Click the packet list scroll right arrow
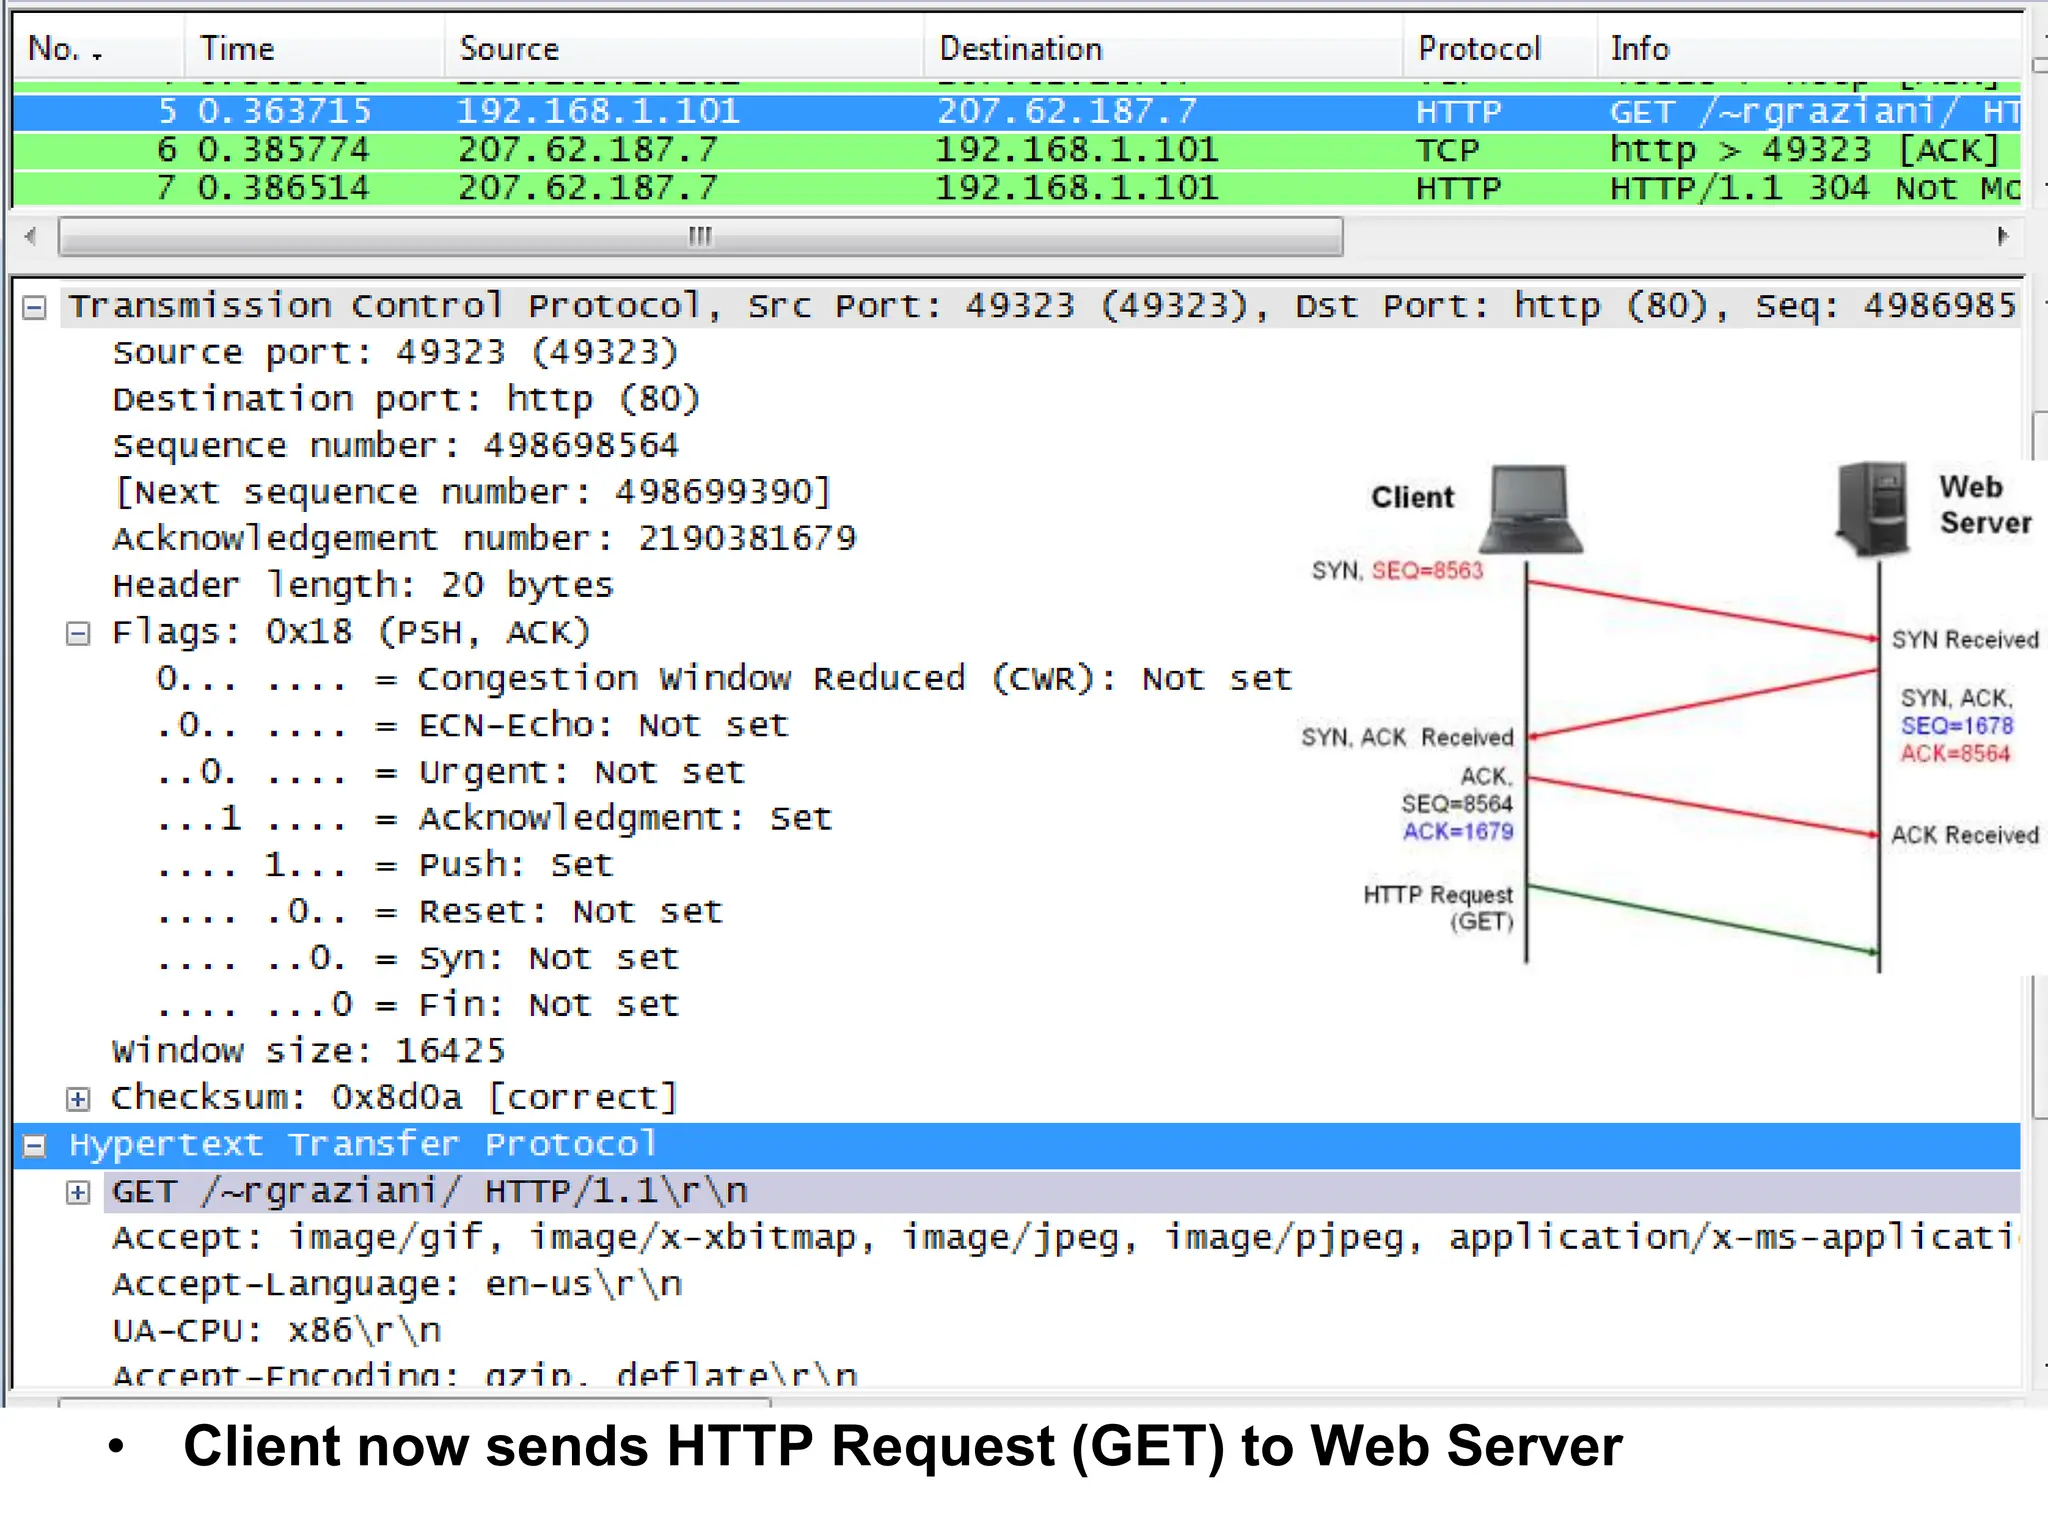This screenshot has width=2048, height=1536. point(2002,237)
